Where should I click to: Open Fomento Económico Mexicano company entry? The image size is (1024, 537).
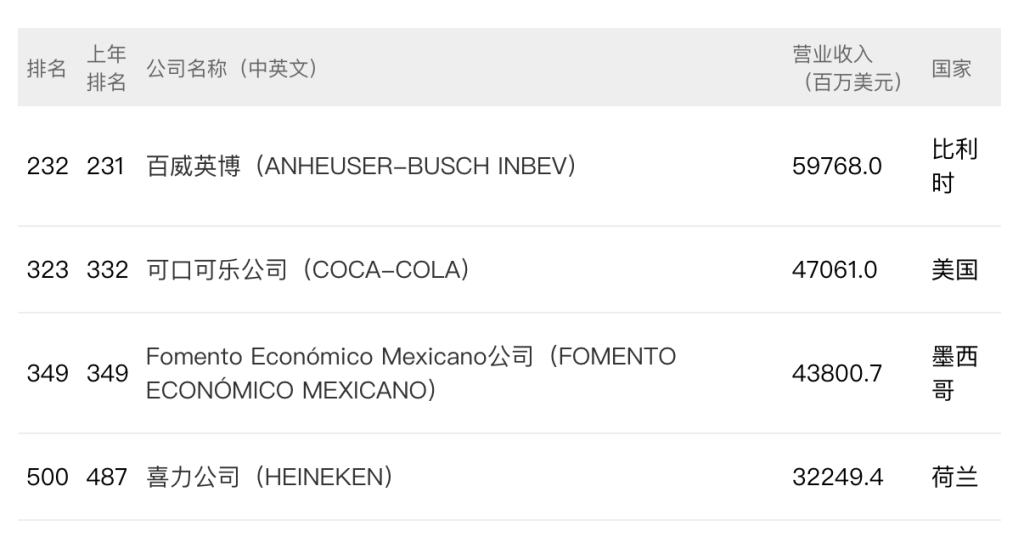[x=411, y=373]
